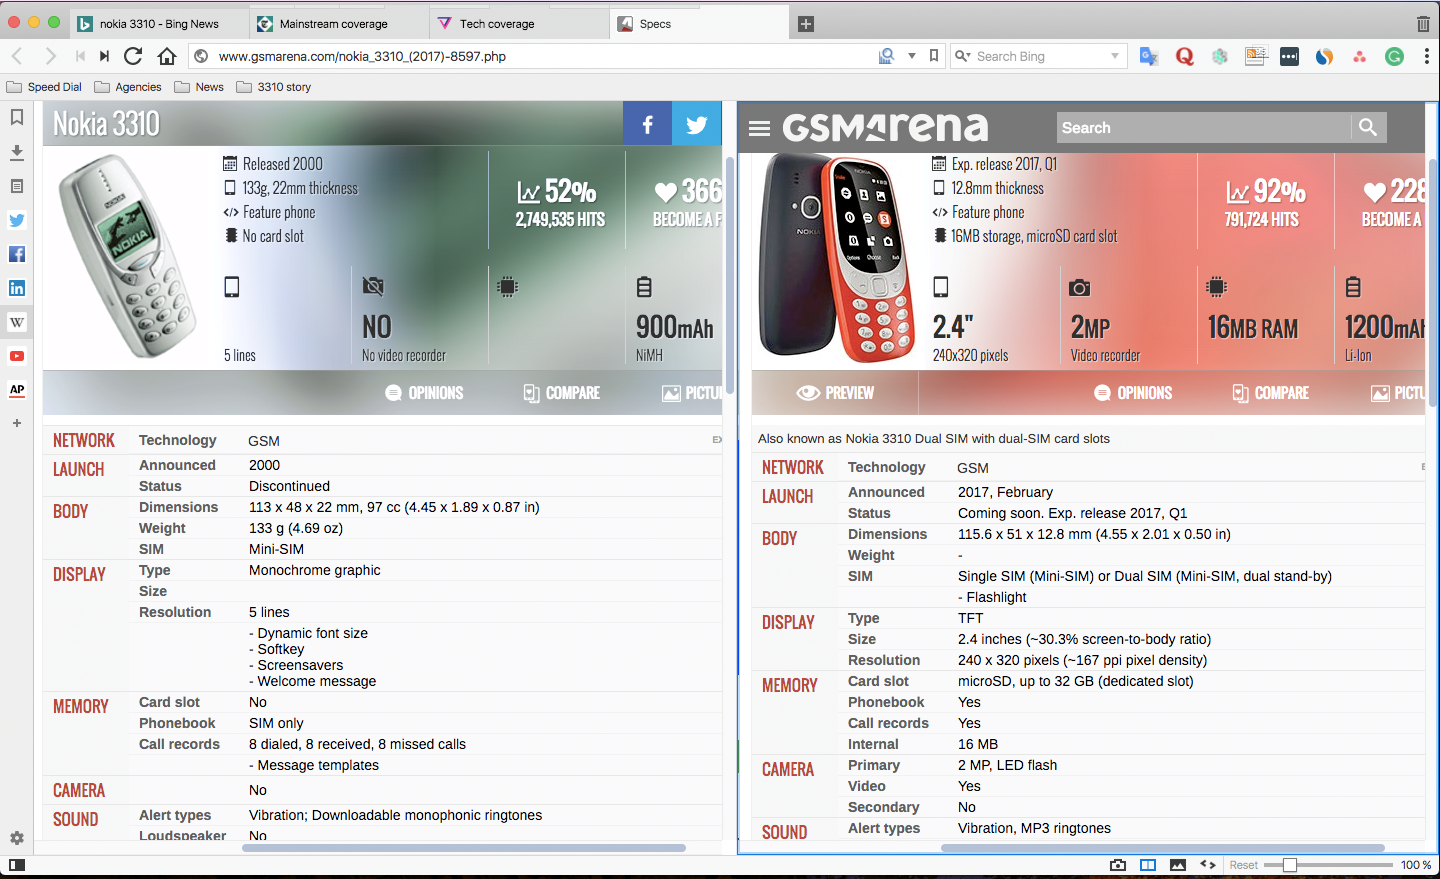Click the green Grammarly extension icon
Screen dimensions: 1440x879
click(1394, 56)
